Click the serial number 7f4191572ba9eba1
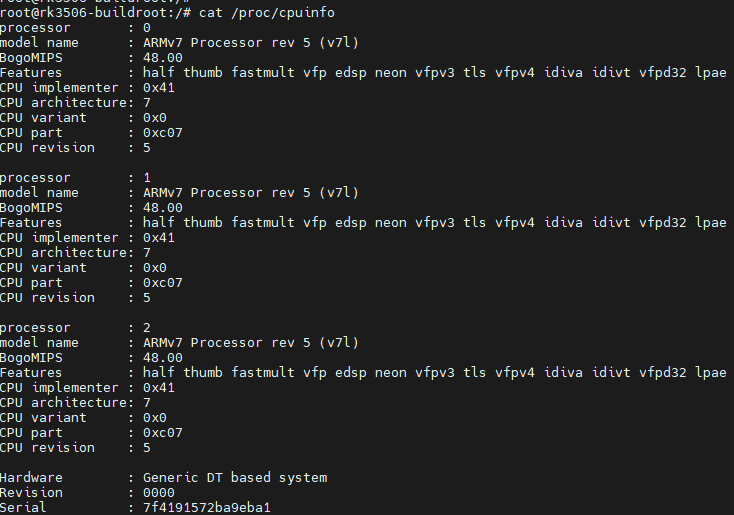734x515 pixels. pyautogui.click(x=207, y=507)
